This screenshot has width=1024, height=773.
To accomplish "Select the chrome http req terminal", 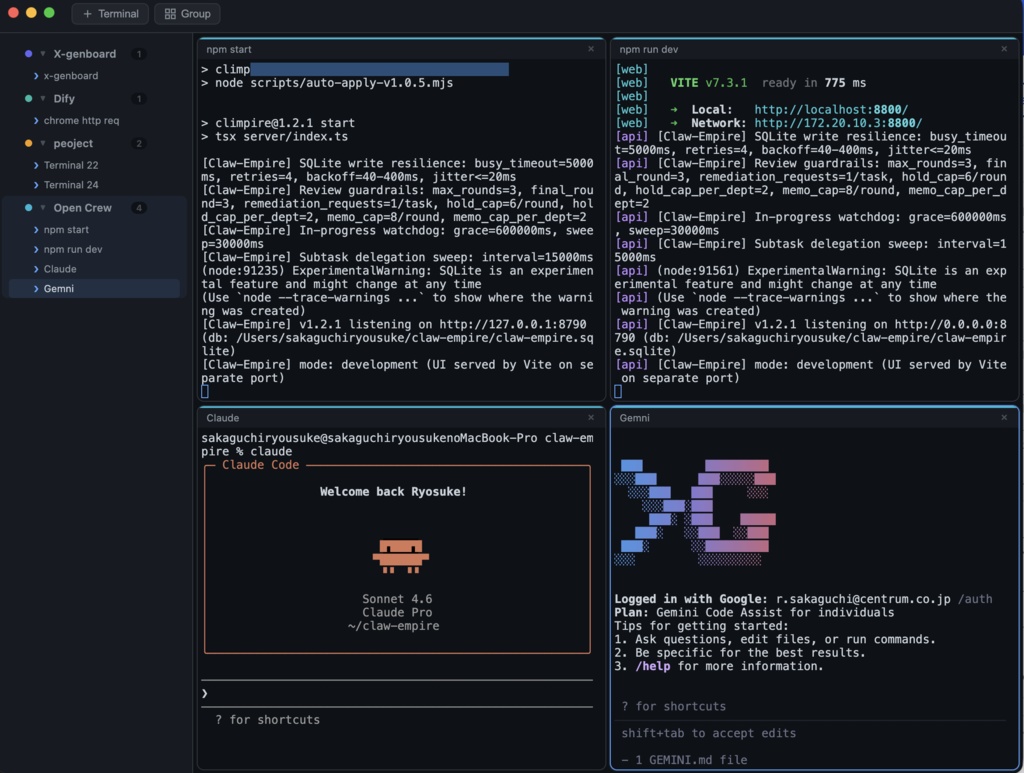I will click(95, 120).
